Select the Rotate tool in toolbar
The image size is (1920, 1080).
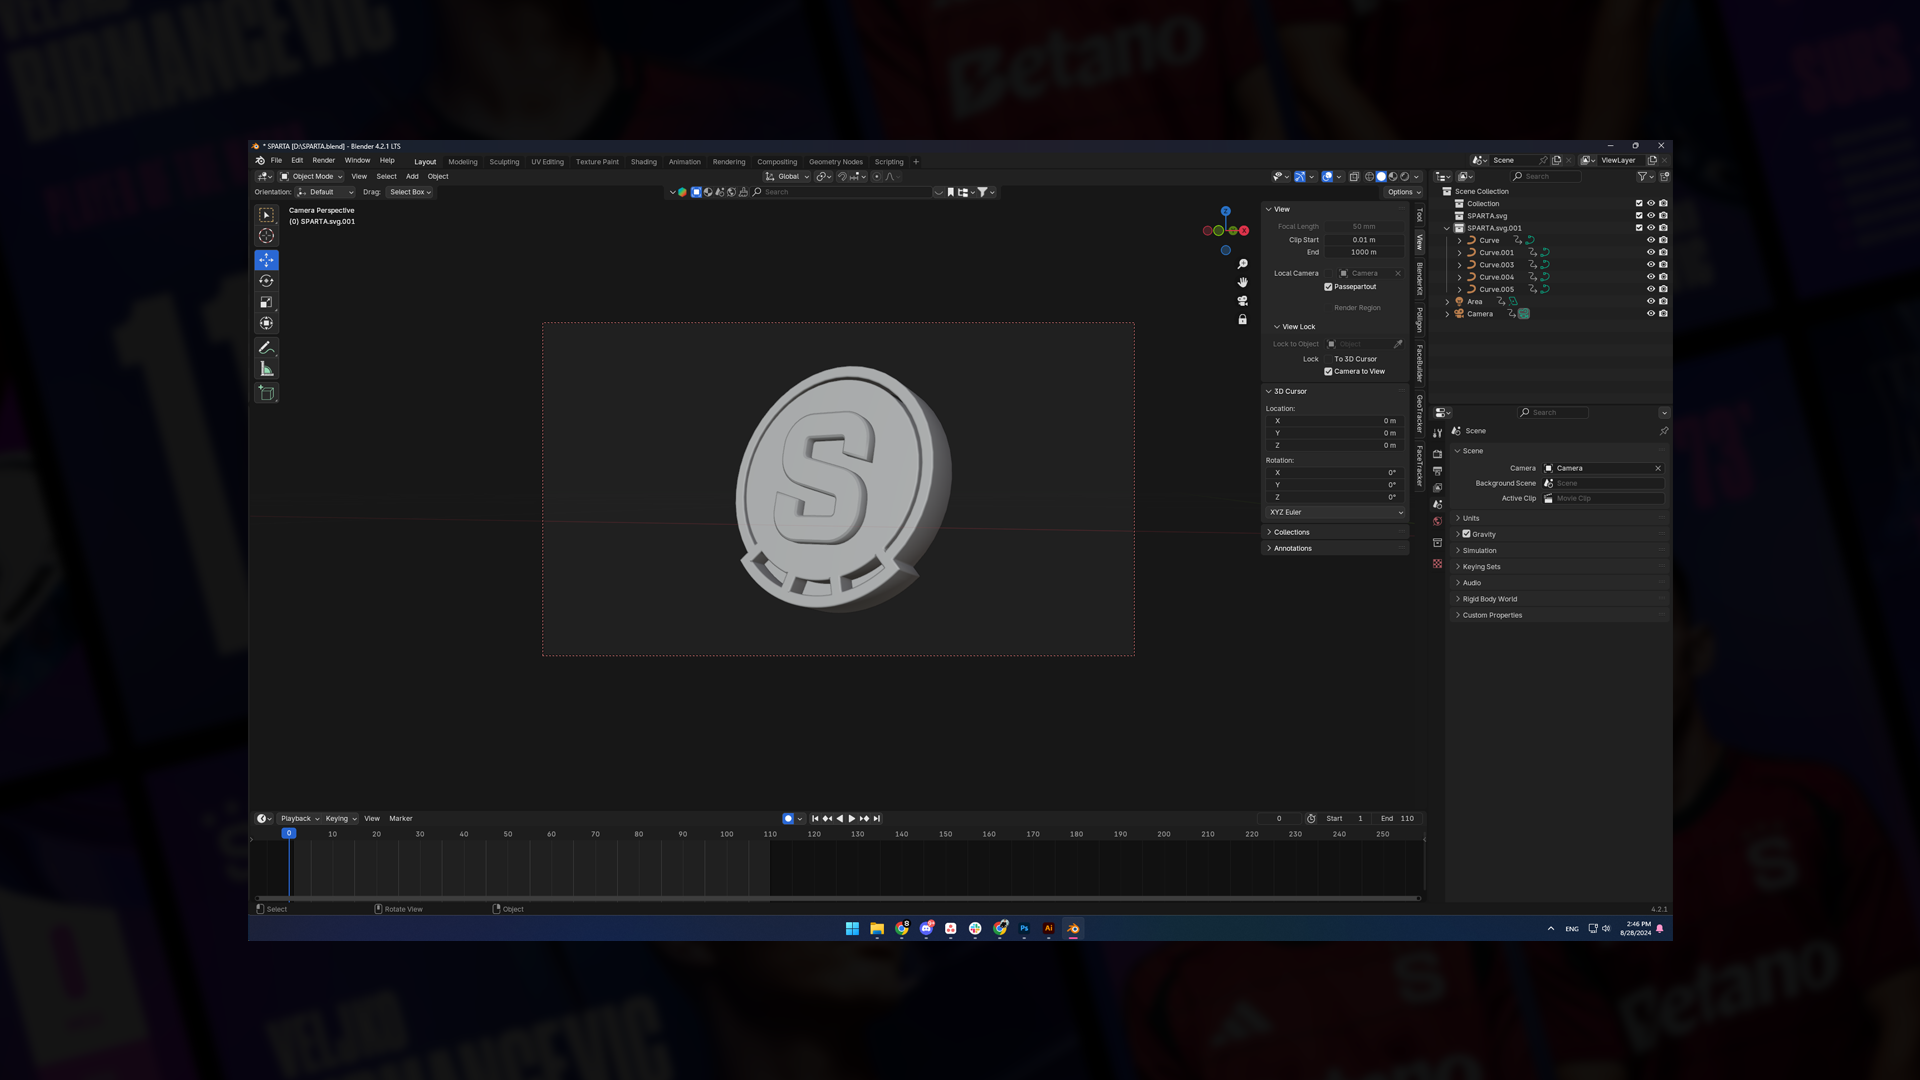266,281
